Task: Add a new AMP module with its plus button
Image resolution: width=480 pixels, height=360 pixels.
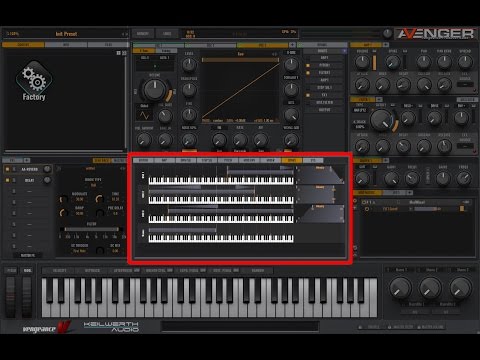Action: click(386, 45)
